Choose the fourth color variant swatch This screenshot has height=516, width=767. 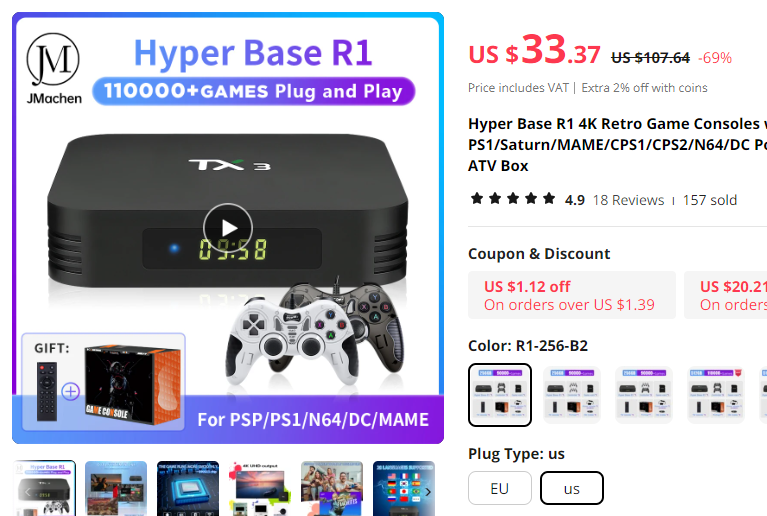tap(716, 395)
